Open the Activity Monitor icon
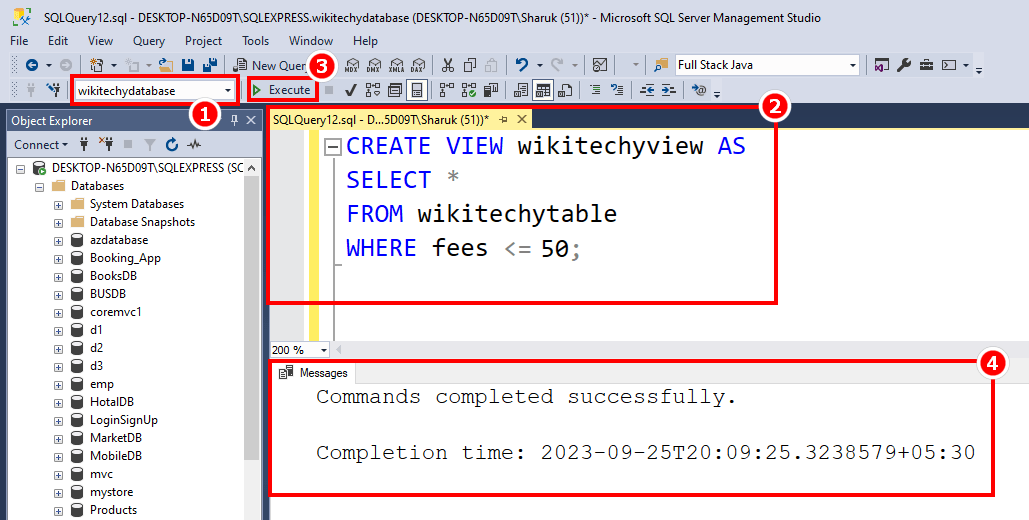Viewport: 1029px width, 520px height. [600, 65]
